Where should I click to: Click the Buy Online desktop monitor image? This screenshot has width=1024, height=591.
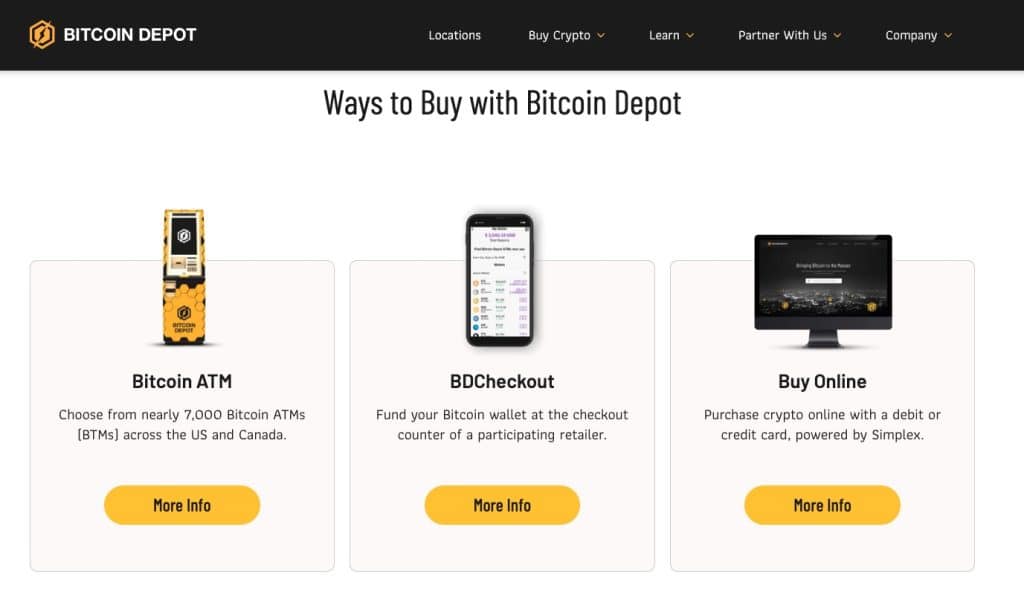tap(822, 290)
